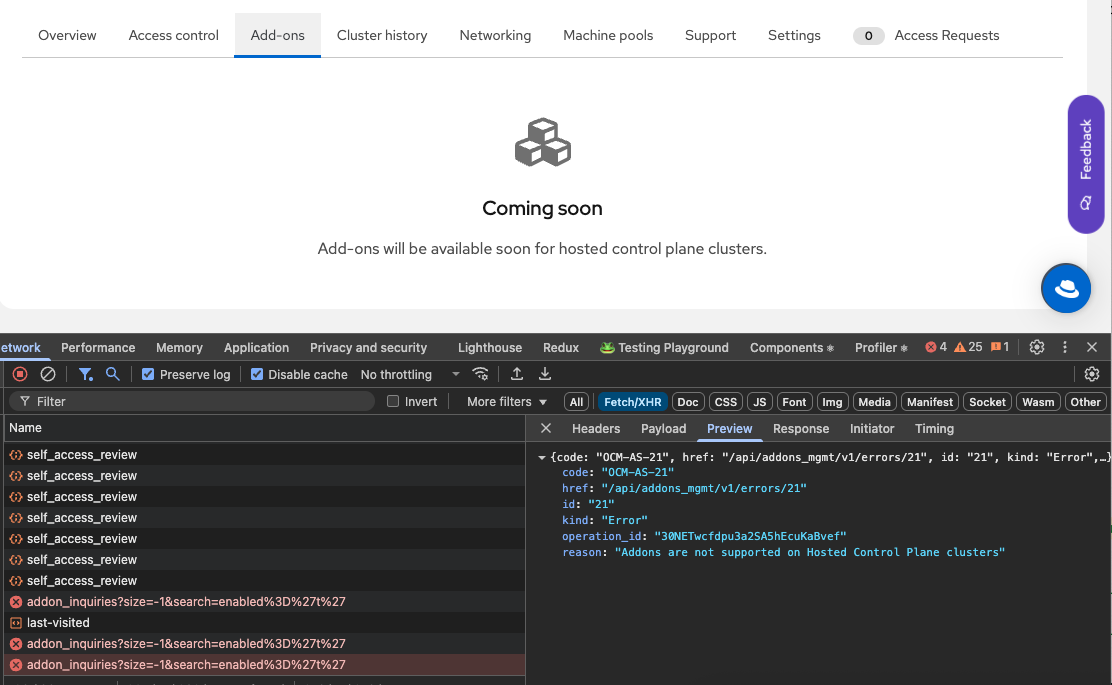Expand the More filters dropdown

click(x=507, y=401)
